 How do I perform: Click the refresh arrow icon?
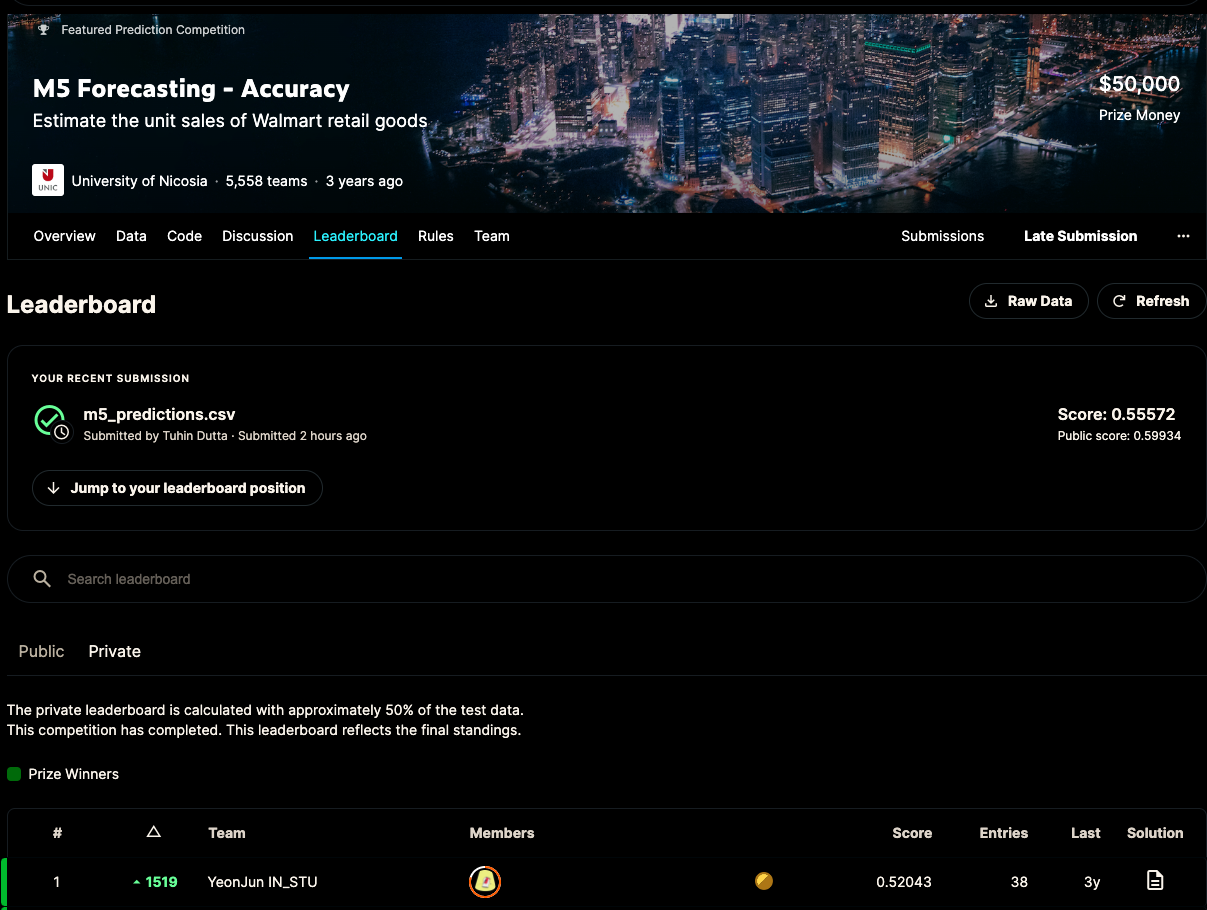[x=1119, y=301]
